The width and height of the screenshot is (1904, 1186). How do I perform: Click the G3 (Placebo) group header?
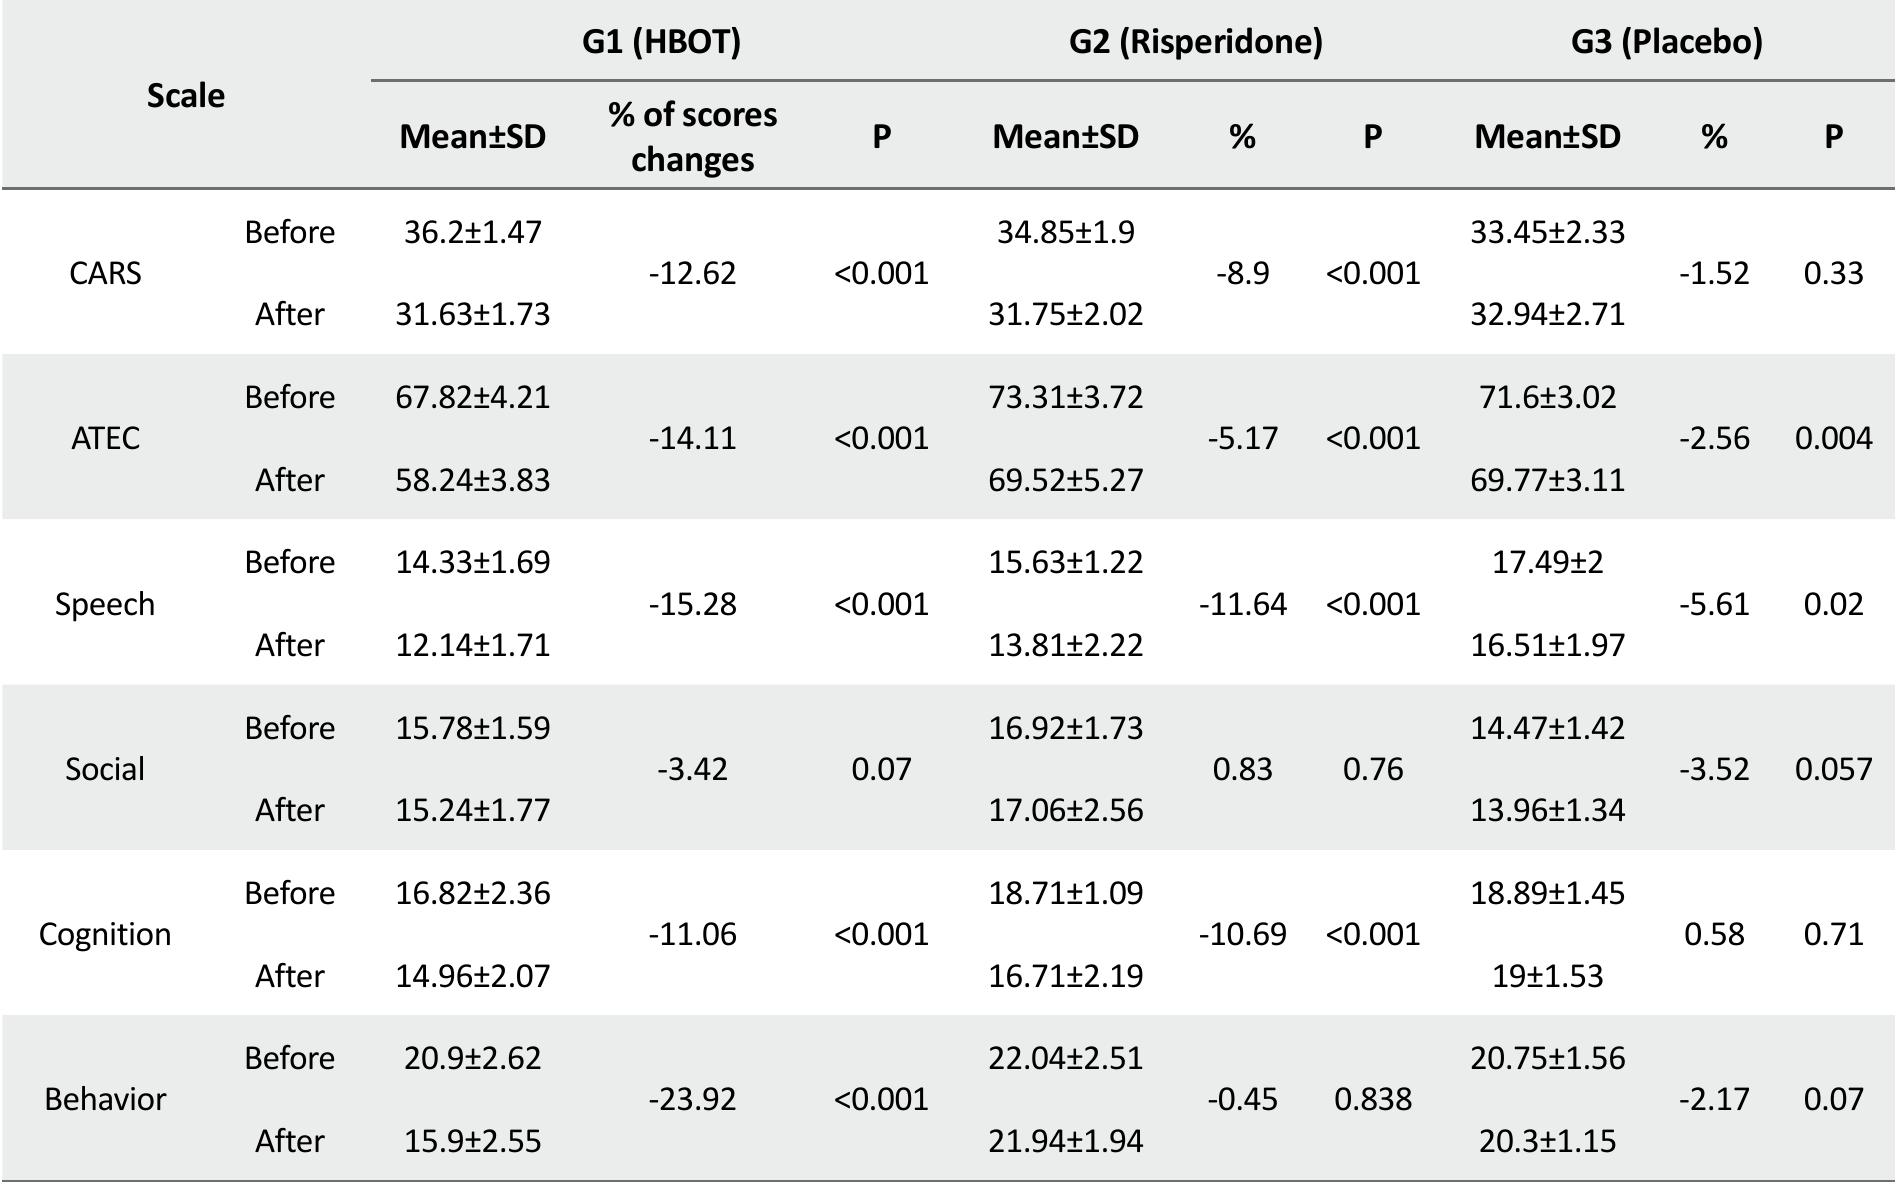(1666, 42)
